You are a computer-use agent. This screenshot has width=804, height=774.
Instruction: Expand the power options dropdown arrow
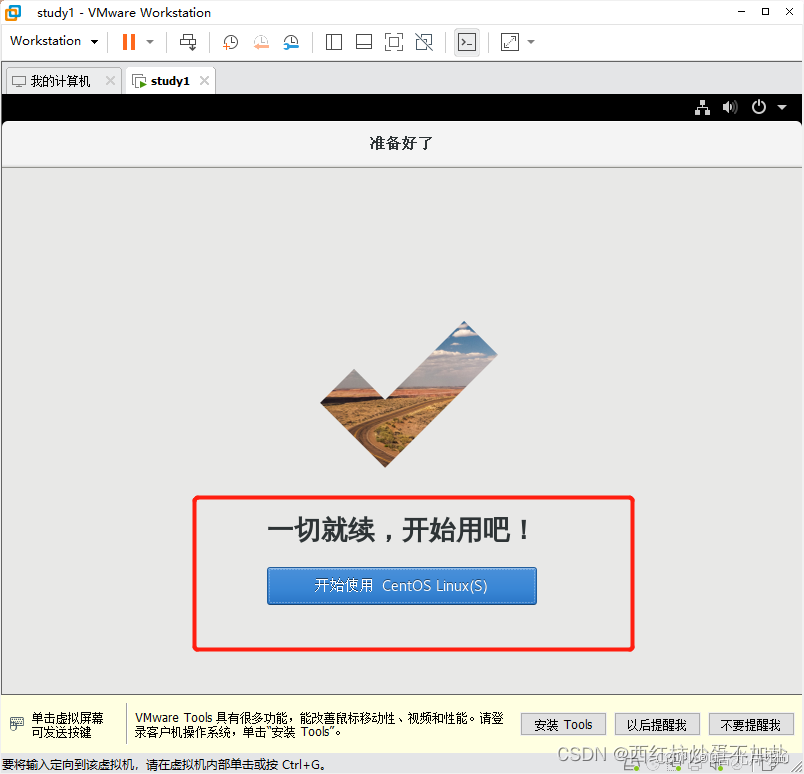pos(150,42)
